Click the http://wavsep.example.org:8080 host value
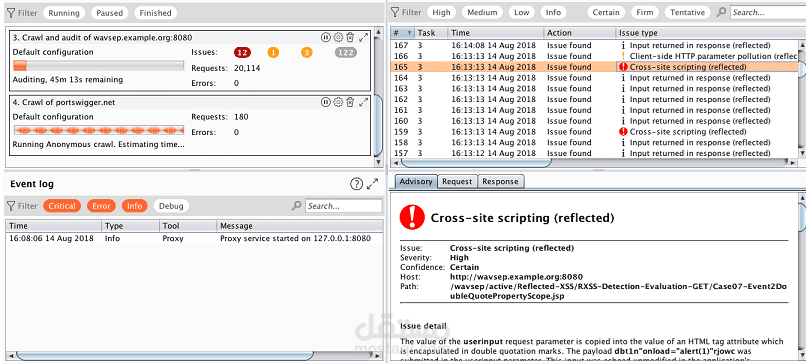The width and height of the screenshot is (806, 364). [516, 277]
